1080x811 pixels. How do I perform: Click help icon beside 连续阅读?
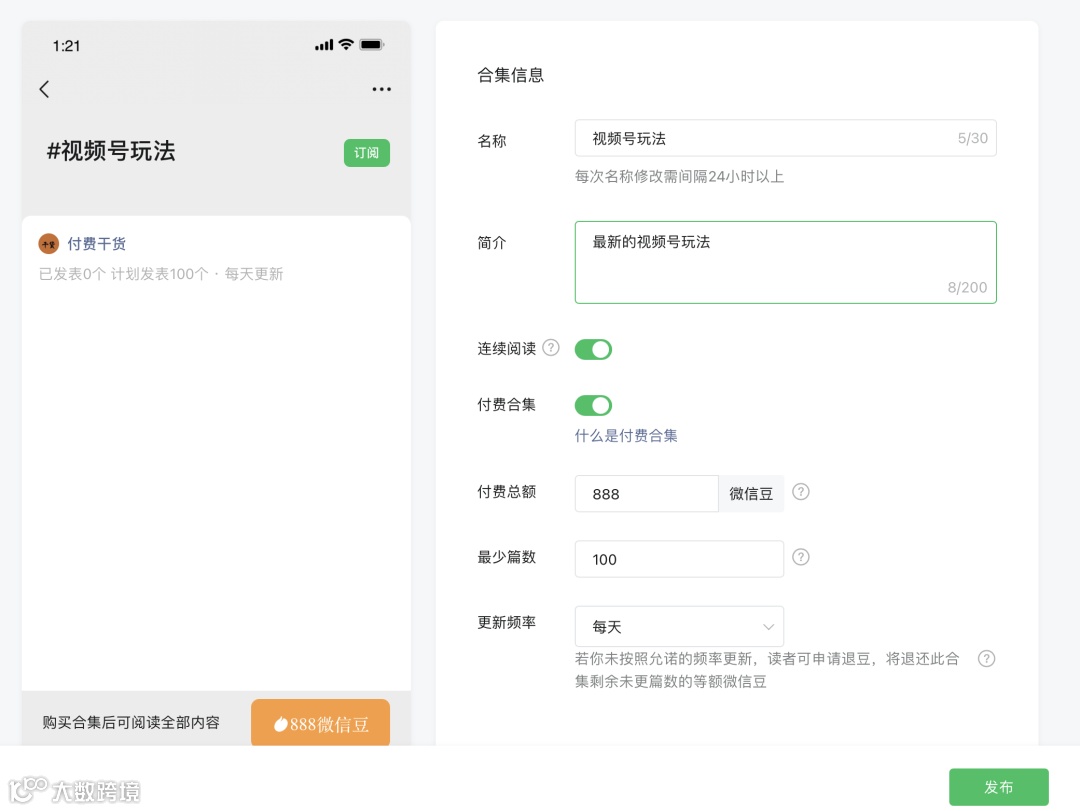[551, 347]
